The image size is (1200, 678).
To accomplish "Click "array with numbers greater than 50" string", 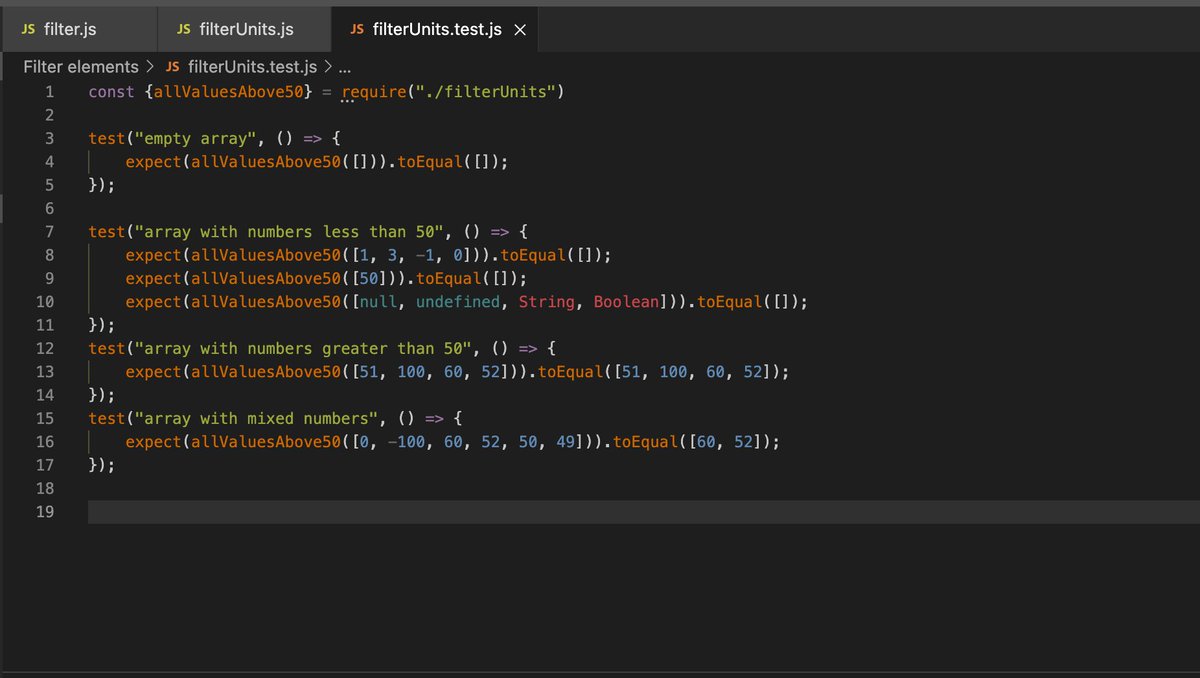I will [303, 348].
